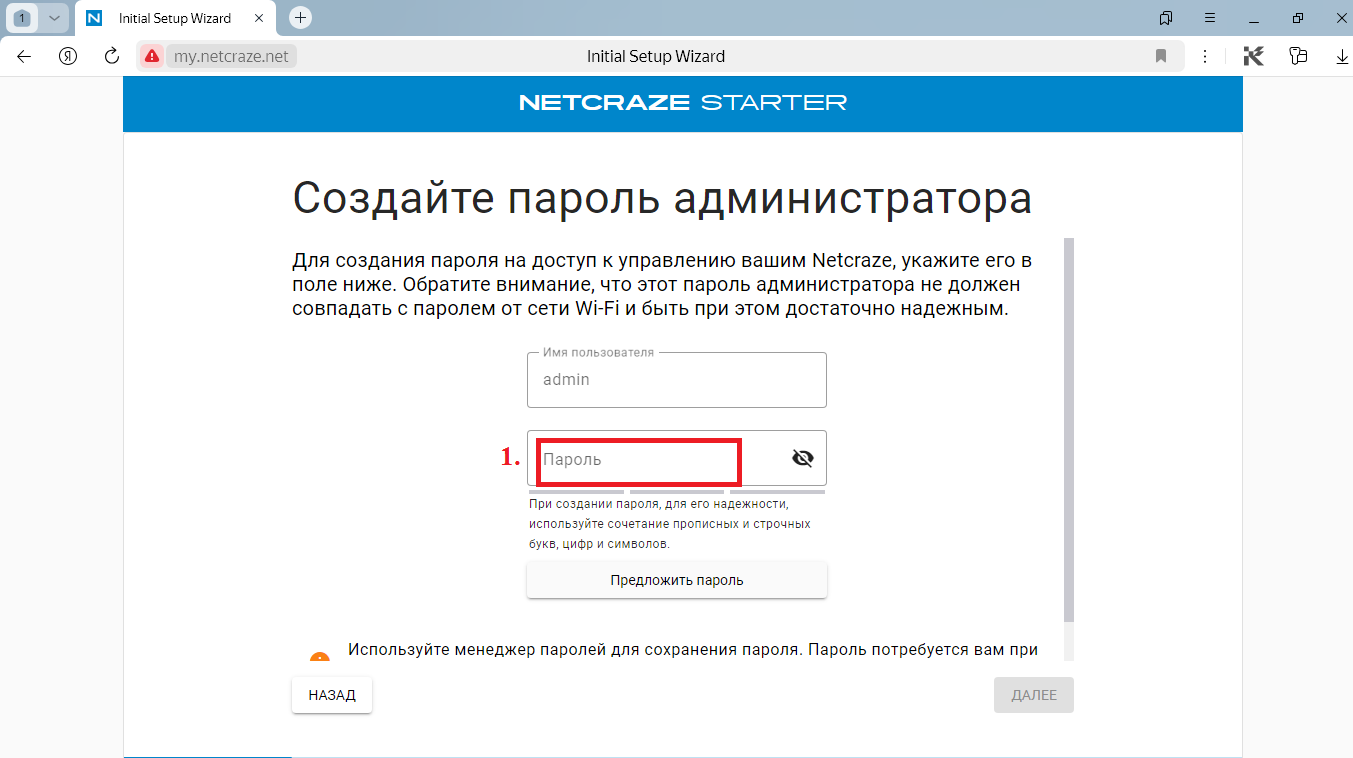Image resolution: width=1353 pixels, height=758 pixels.
Task: Reload the Initial Setup Wizard page
Action: [x=111, y=56]
